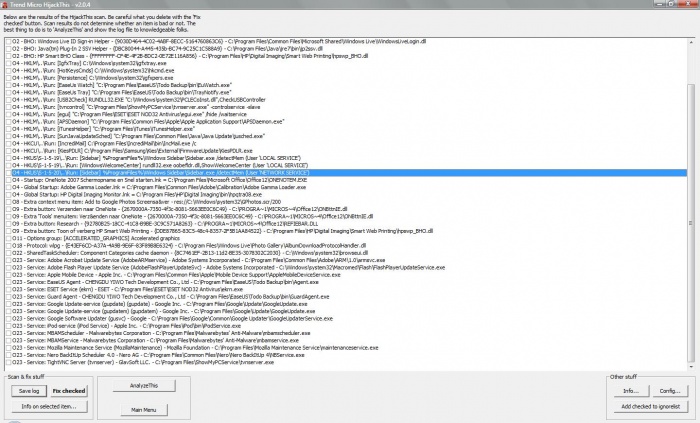Tick checkbox for Windows Live ID Sign-in Helper BHO
The width and height of the screenshot is (700, 423).
pyautogui.click(x=8, y=41)
